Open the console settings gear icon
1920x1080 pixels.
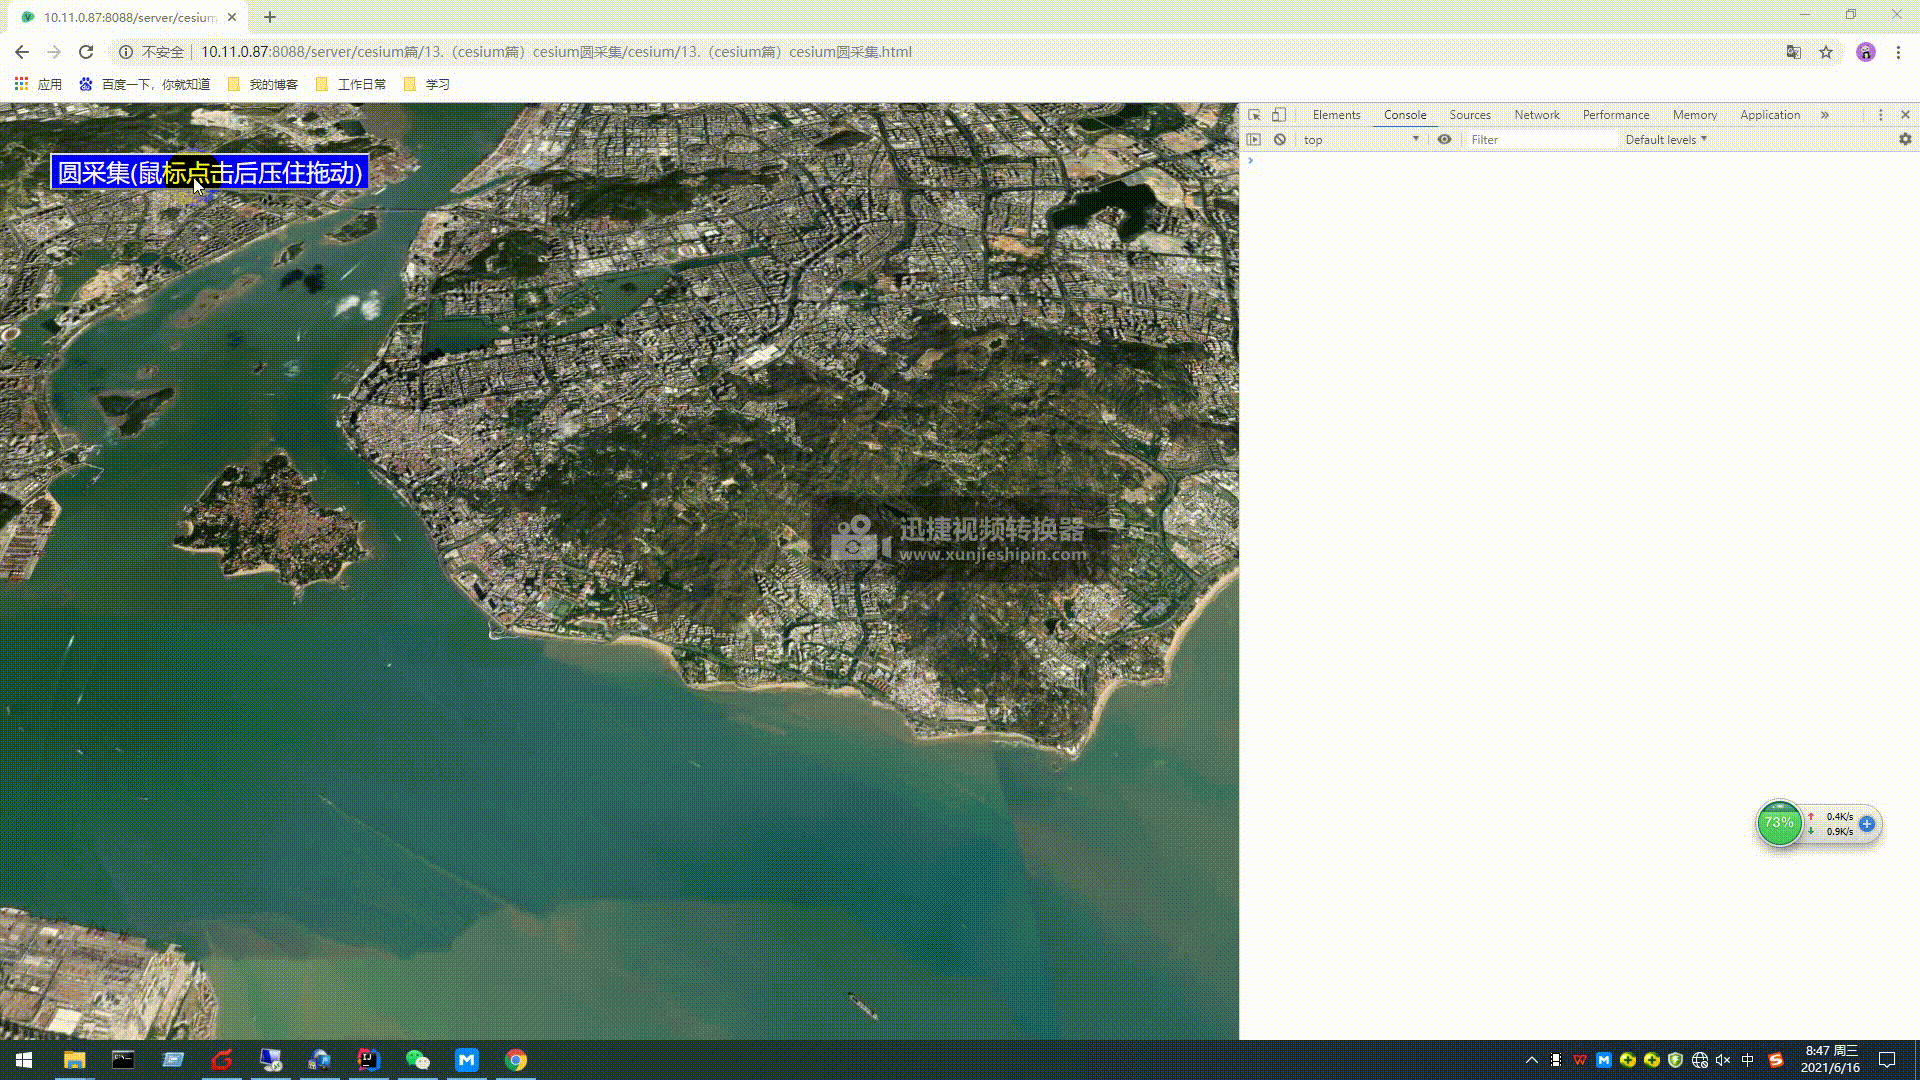coord(1905,140)
